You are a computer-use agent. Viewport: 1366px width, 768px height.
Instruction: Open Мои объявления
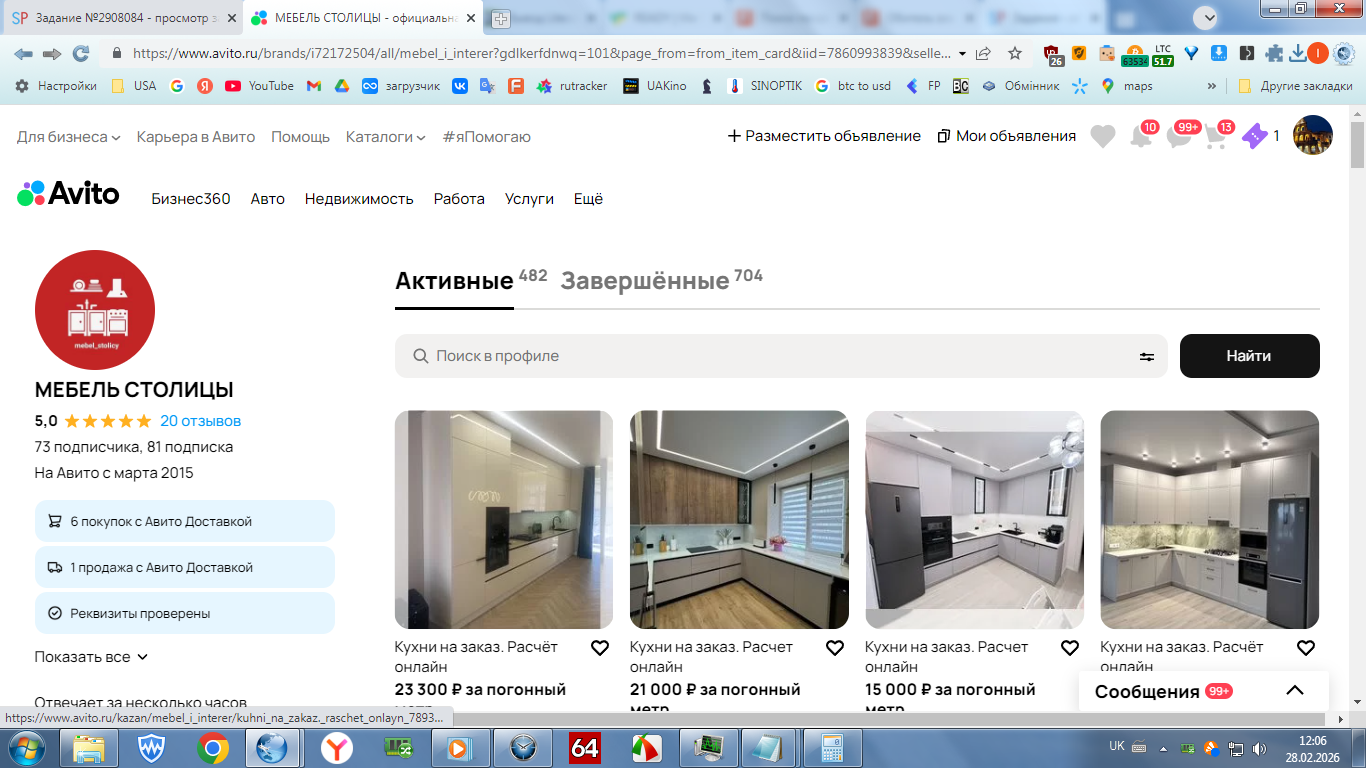[x=1007, y=136]
